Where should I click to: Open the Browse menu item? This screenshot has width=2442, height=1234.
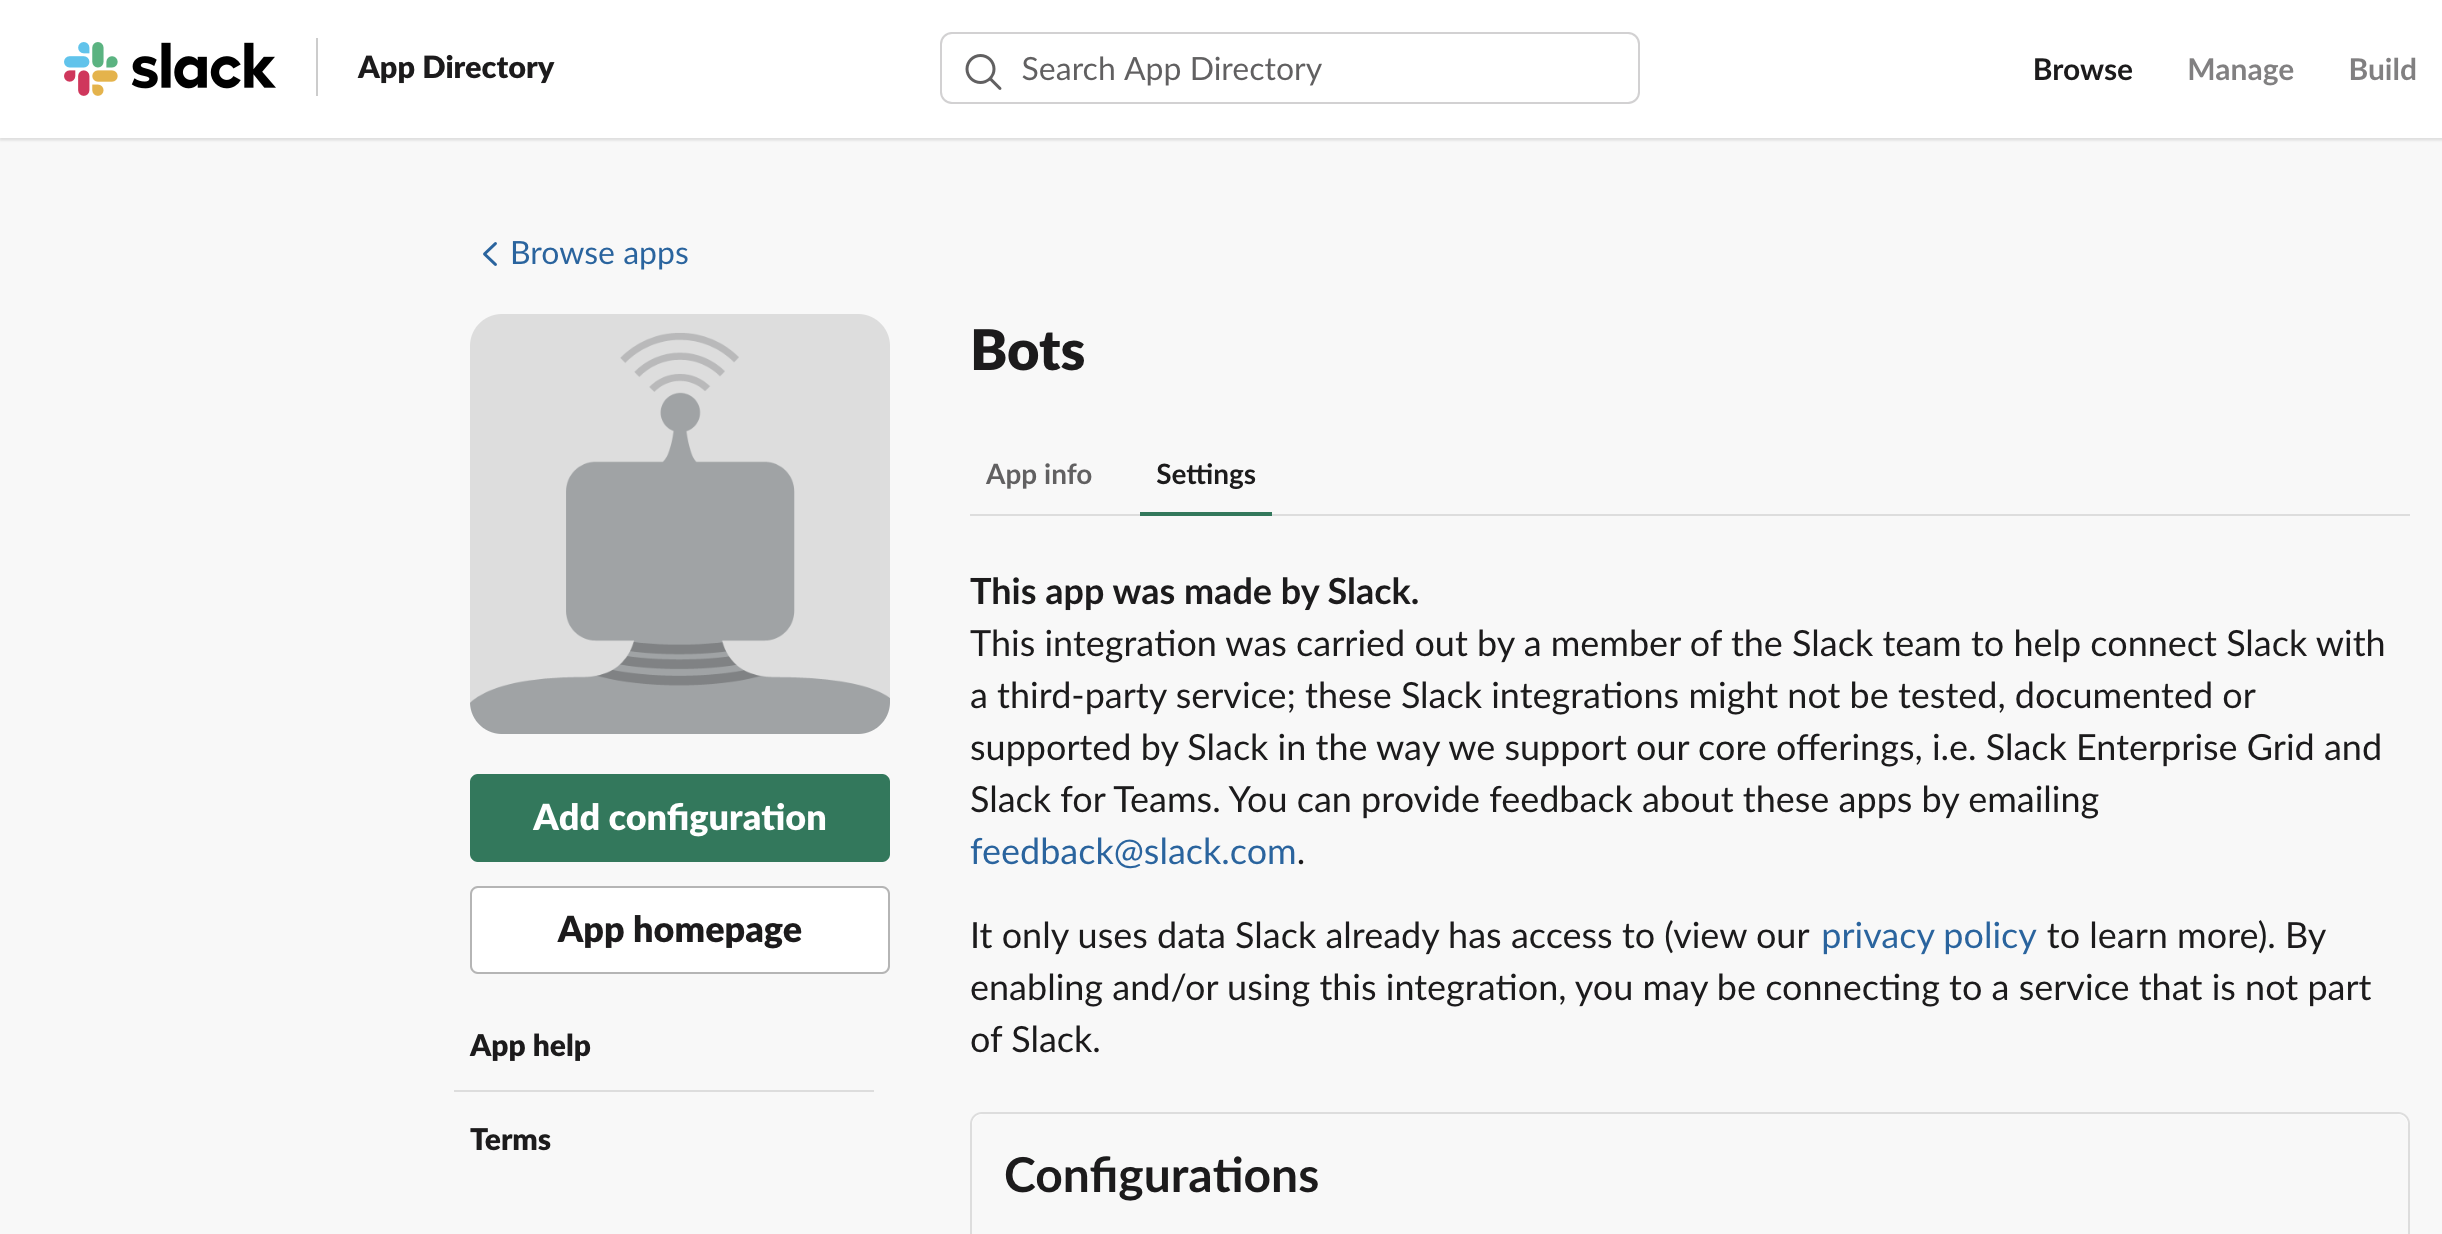[x=2082, y=69]
